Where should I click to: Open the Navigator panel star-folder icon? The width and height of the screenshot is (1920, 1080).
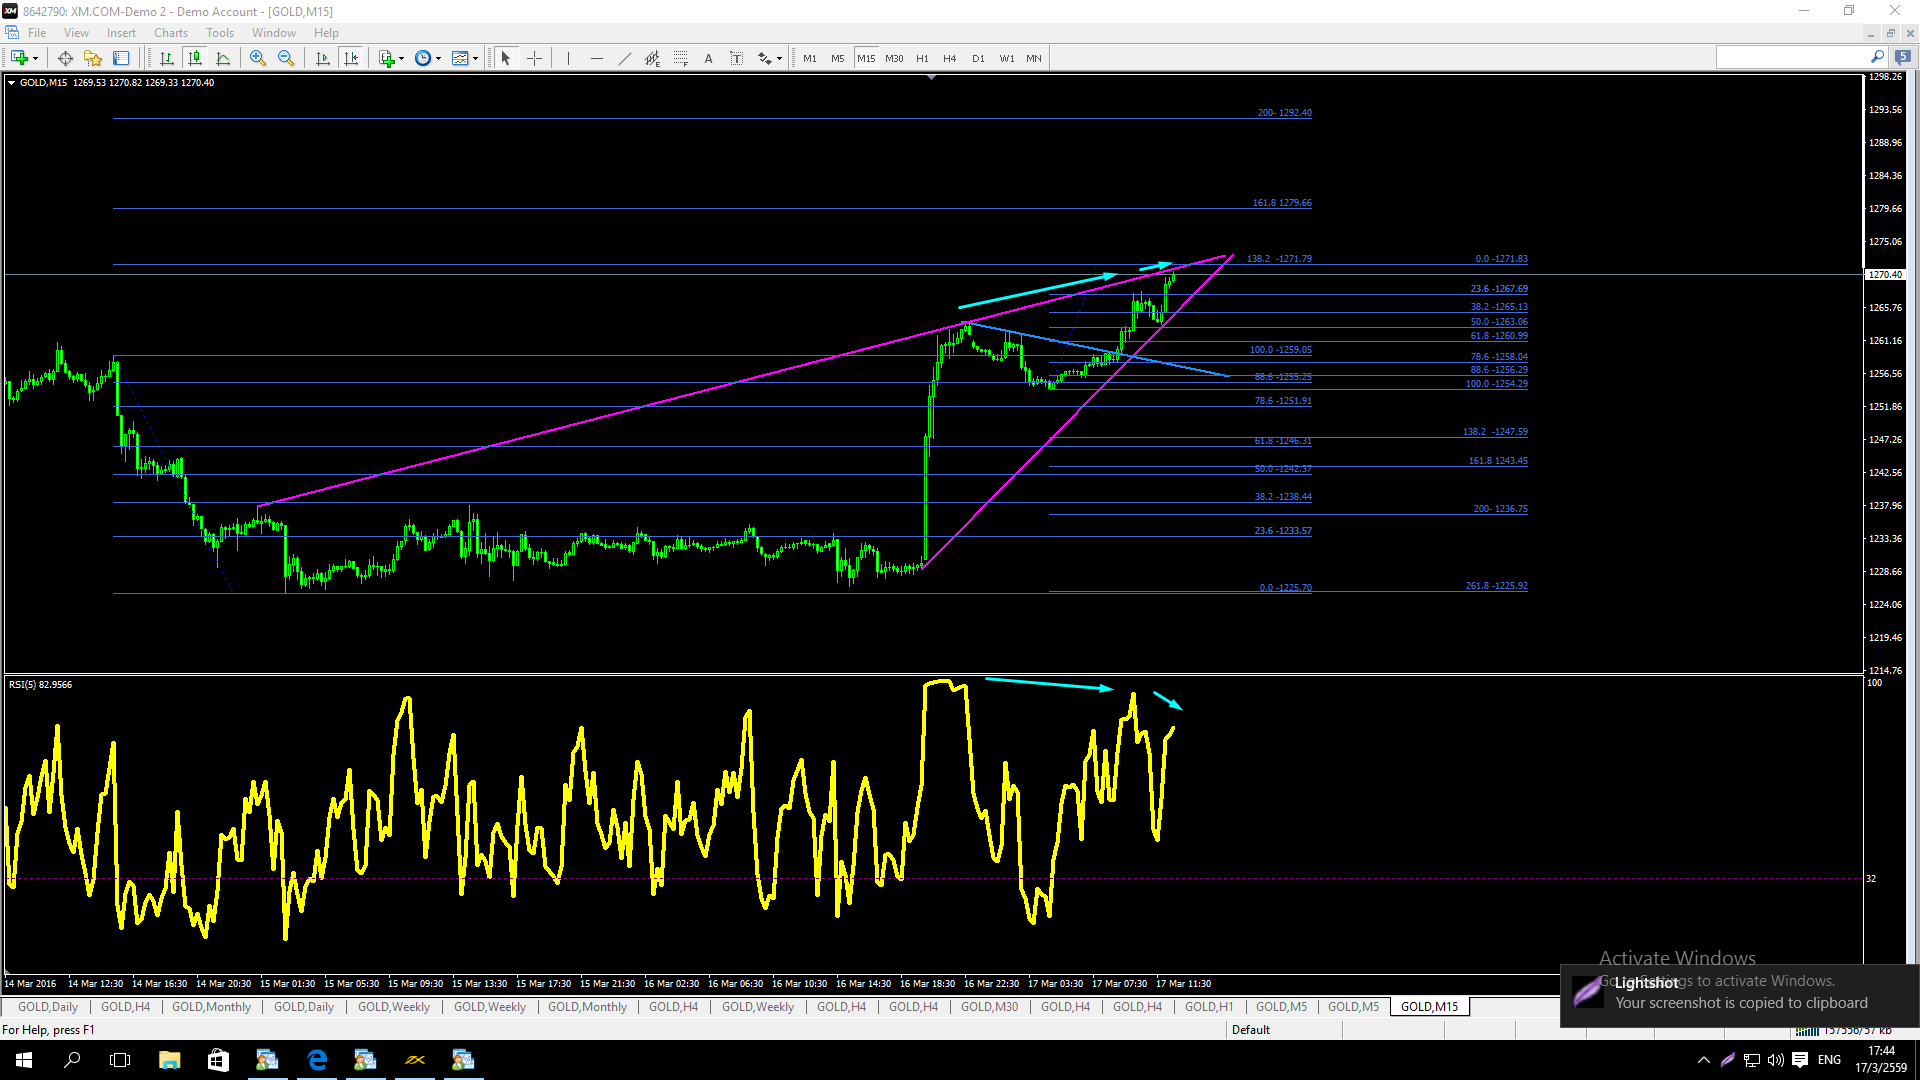point(93,58)
